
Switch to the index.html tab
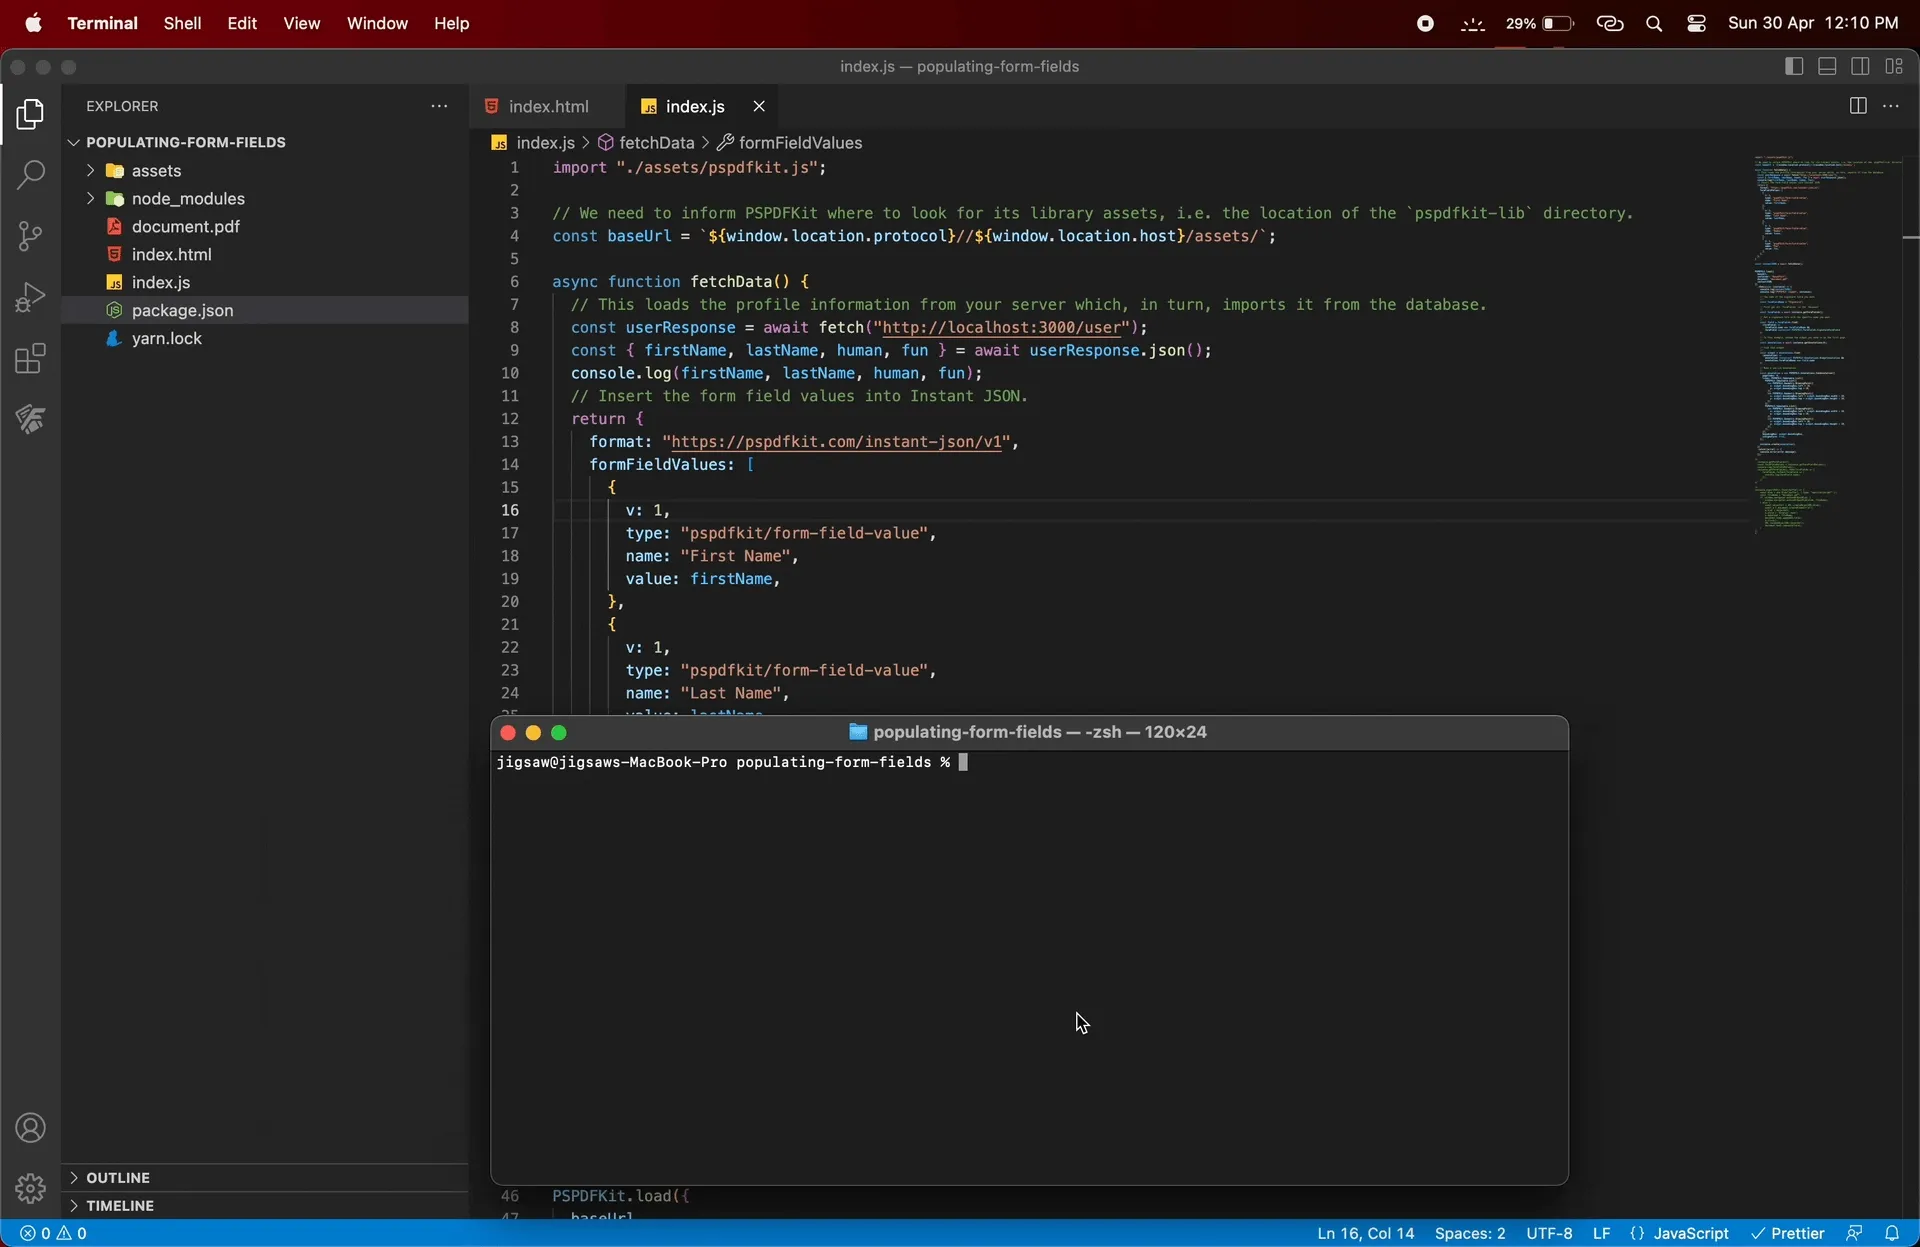pos(547,106)
